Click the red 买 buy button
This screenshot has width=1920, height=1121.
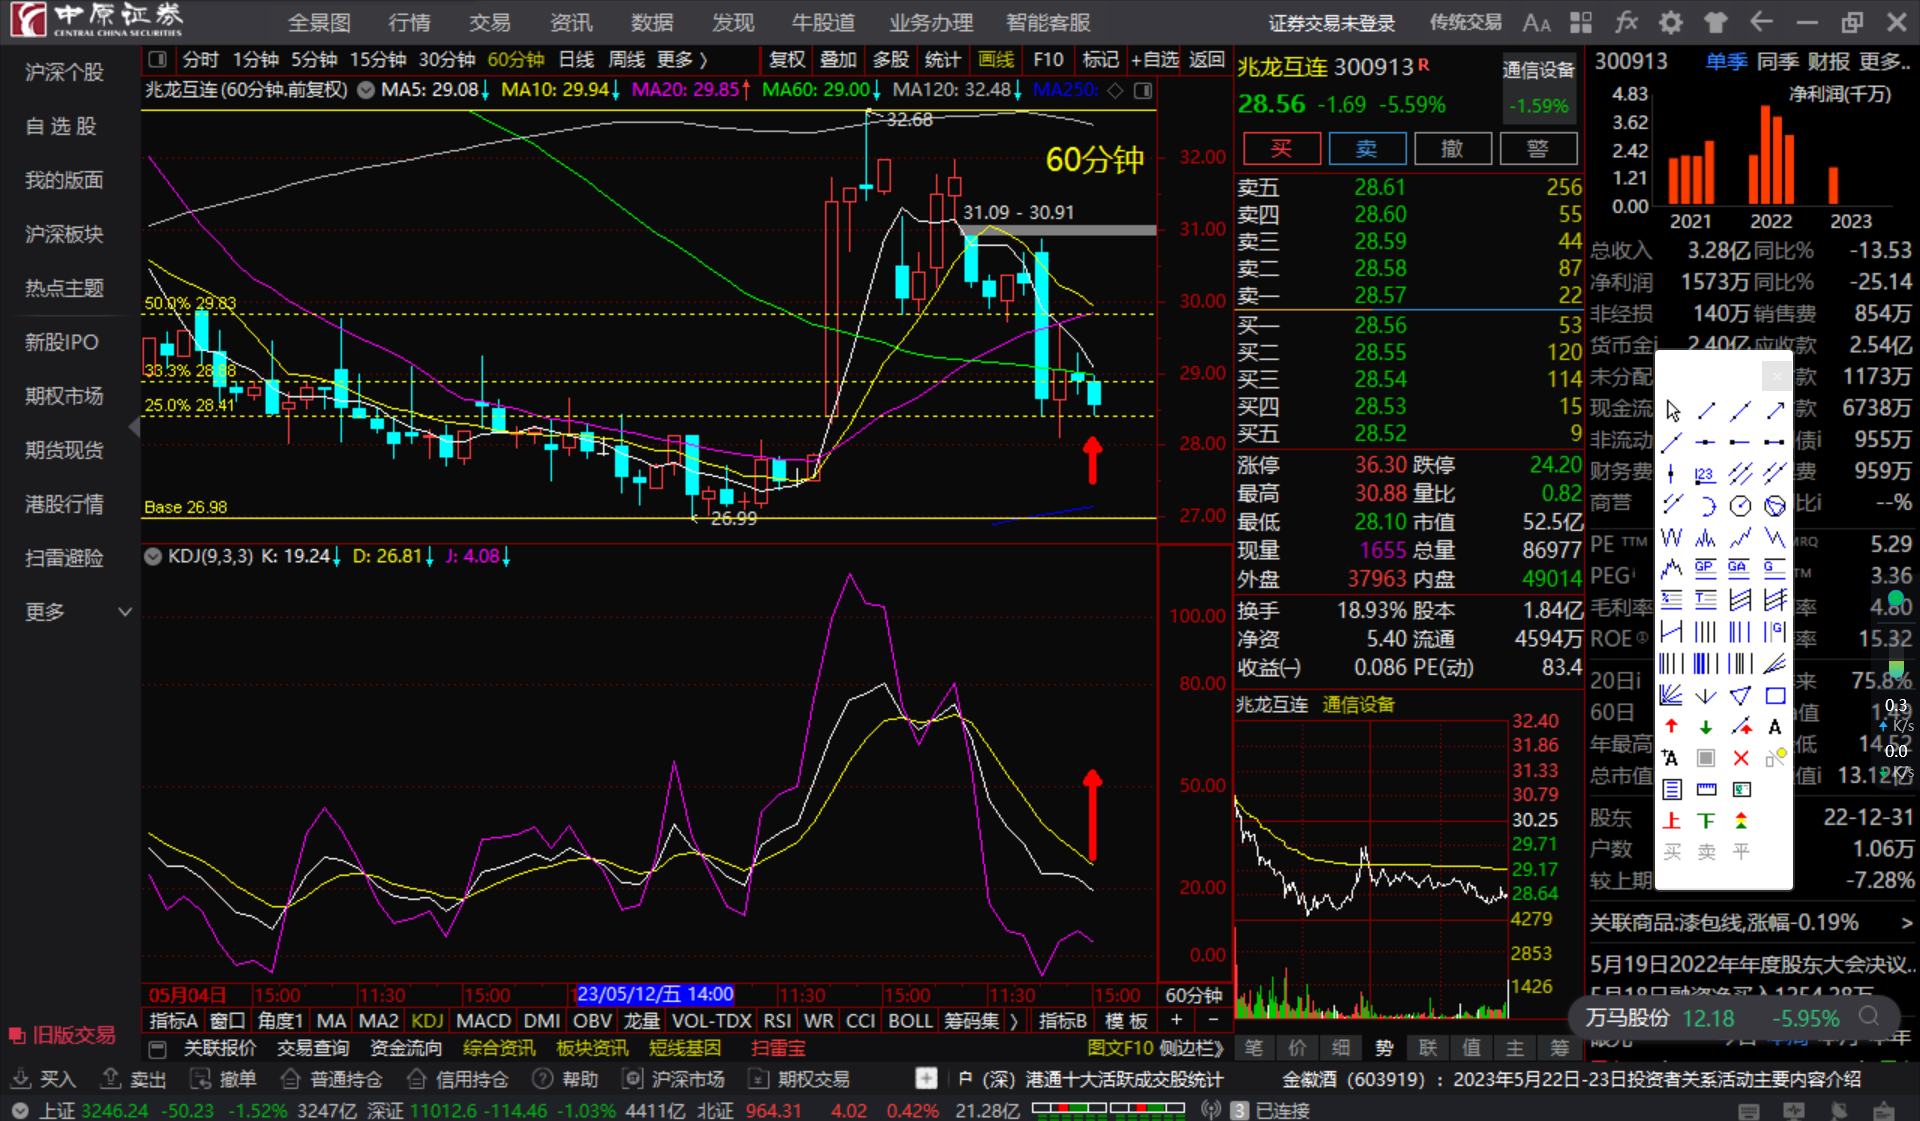click(x=1281, y=149)
